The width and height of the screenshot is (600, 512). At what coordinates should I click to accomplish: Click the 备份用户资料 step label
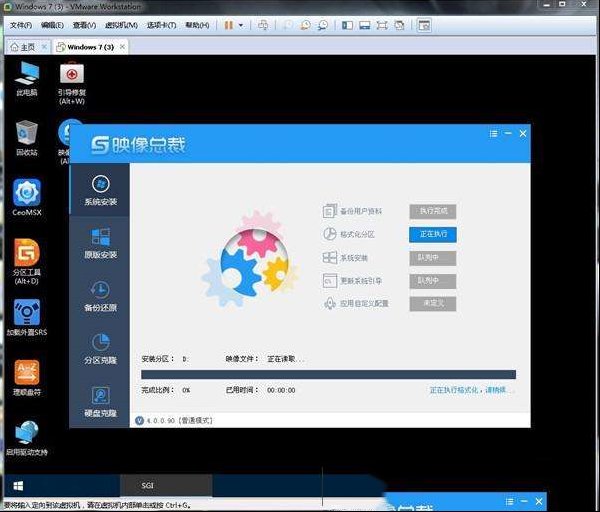pos(361,211)
